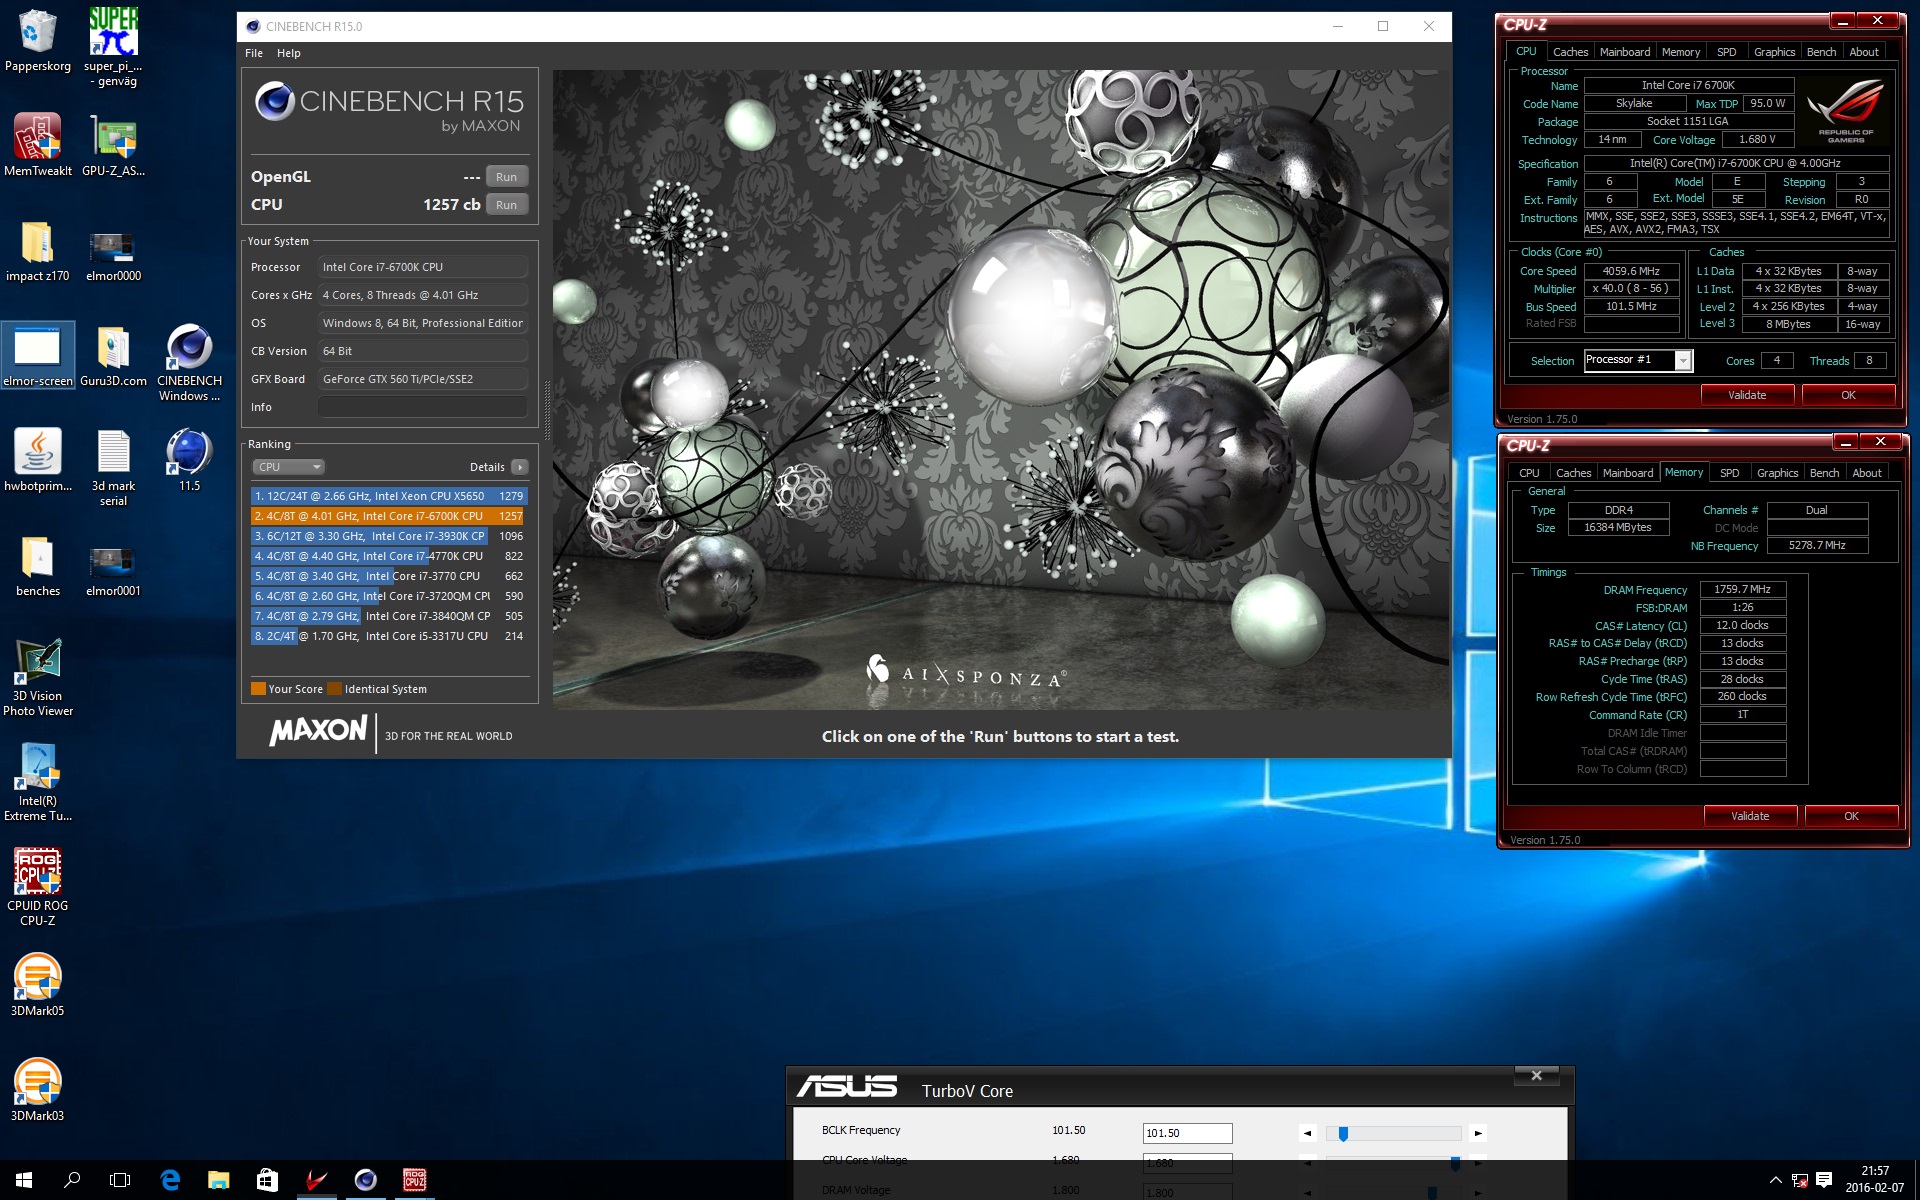Open Cinebench Help menu

(x=289, y=53)
